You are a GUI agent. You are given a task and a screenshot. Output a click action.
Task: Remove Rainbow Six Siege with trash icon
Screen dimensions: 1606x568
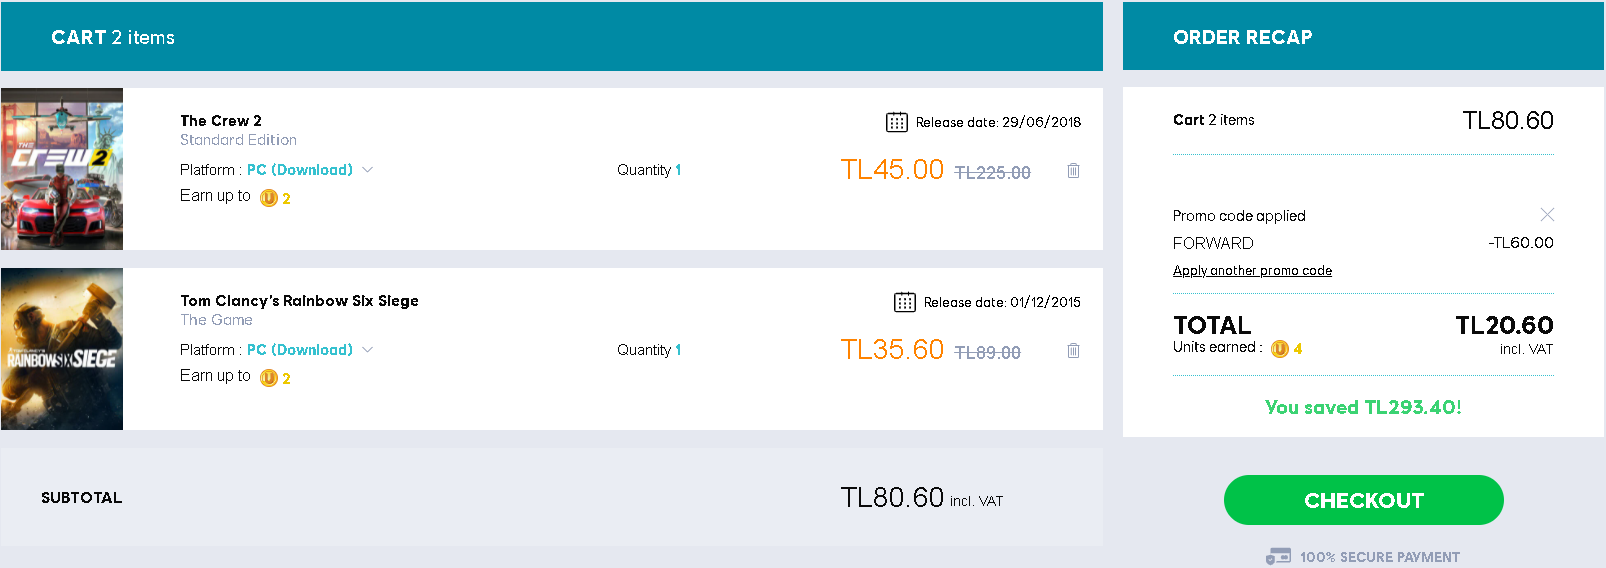pos(1073,351)
